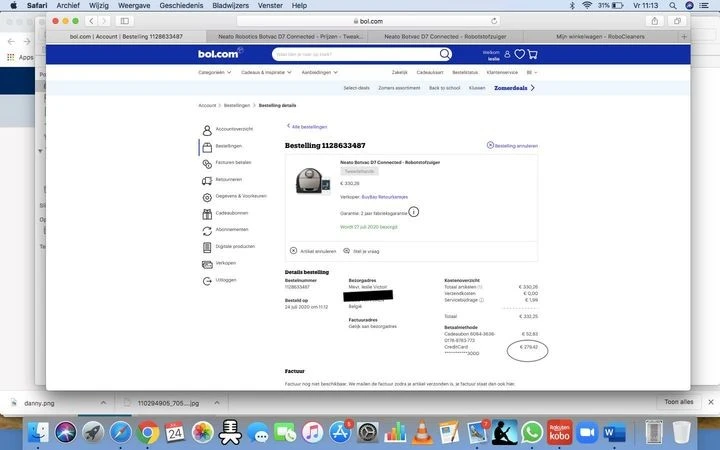Open Retourneren truck icon in sidebar
The height and width of the screenshot is (450, 720).
pos(207,181)
